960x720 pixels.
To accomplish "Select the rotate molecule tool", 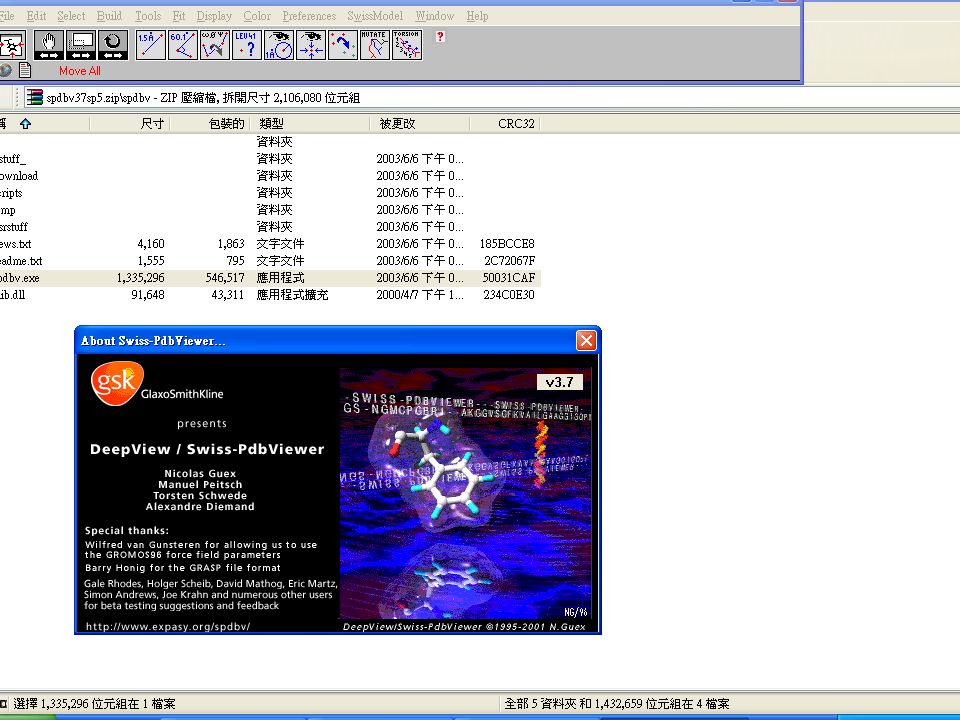I will pos(113,45).
